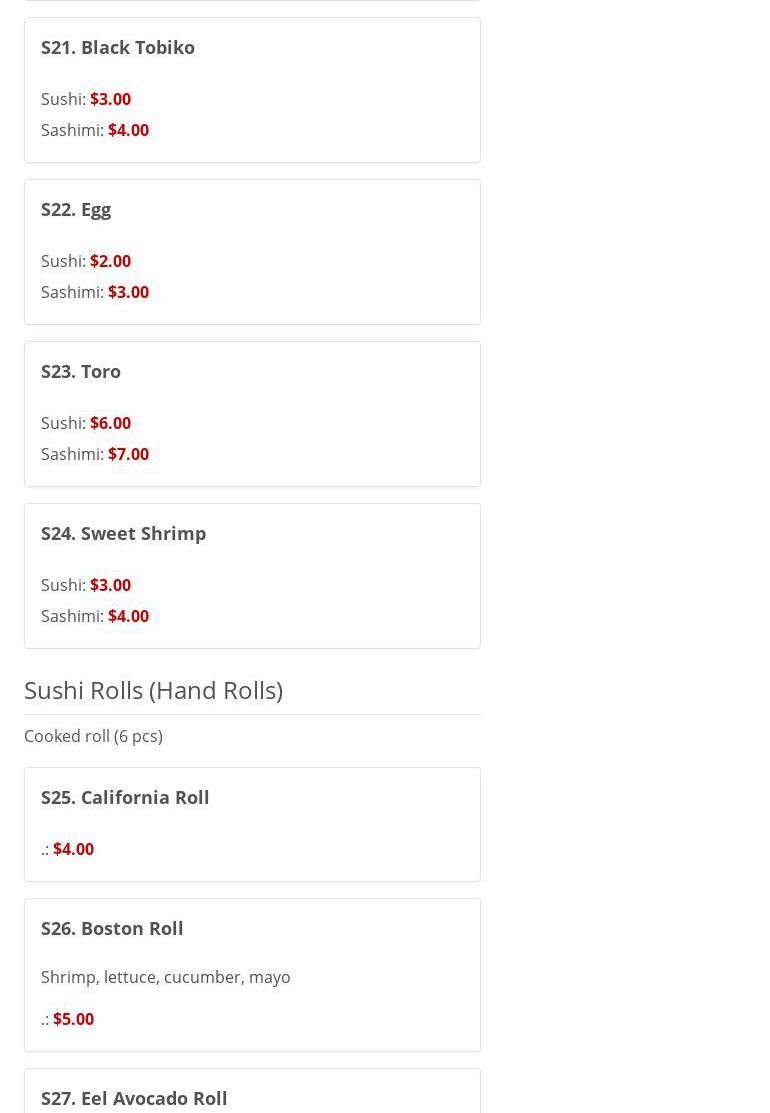Select the Boston Roll $5.00 price
The height and width of the screenshot is (1113, 770).
(x=73, y=1019)
